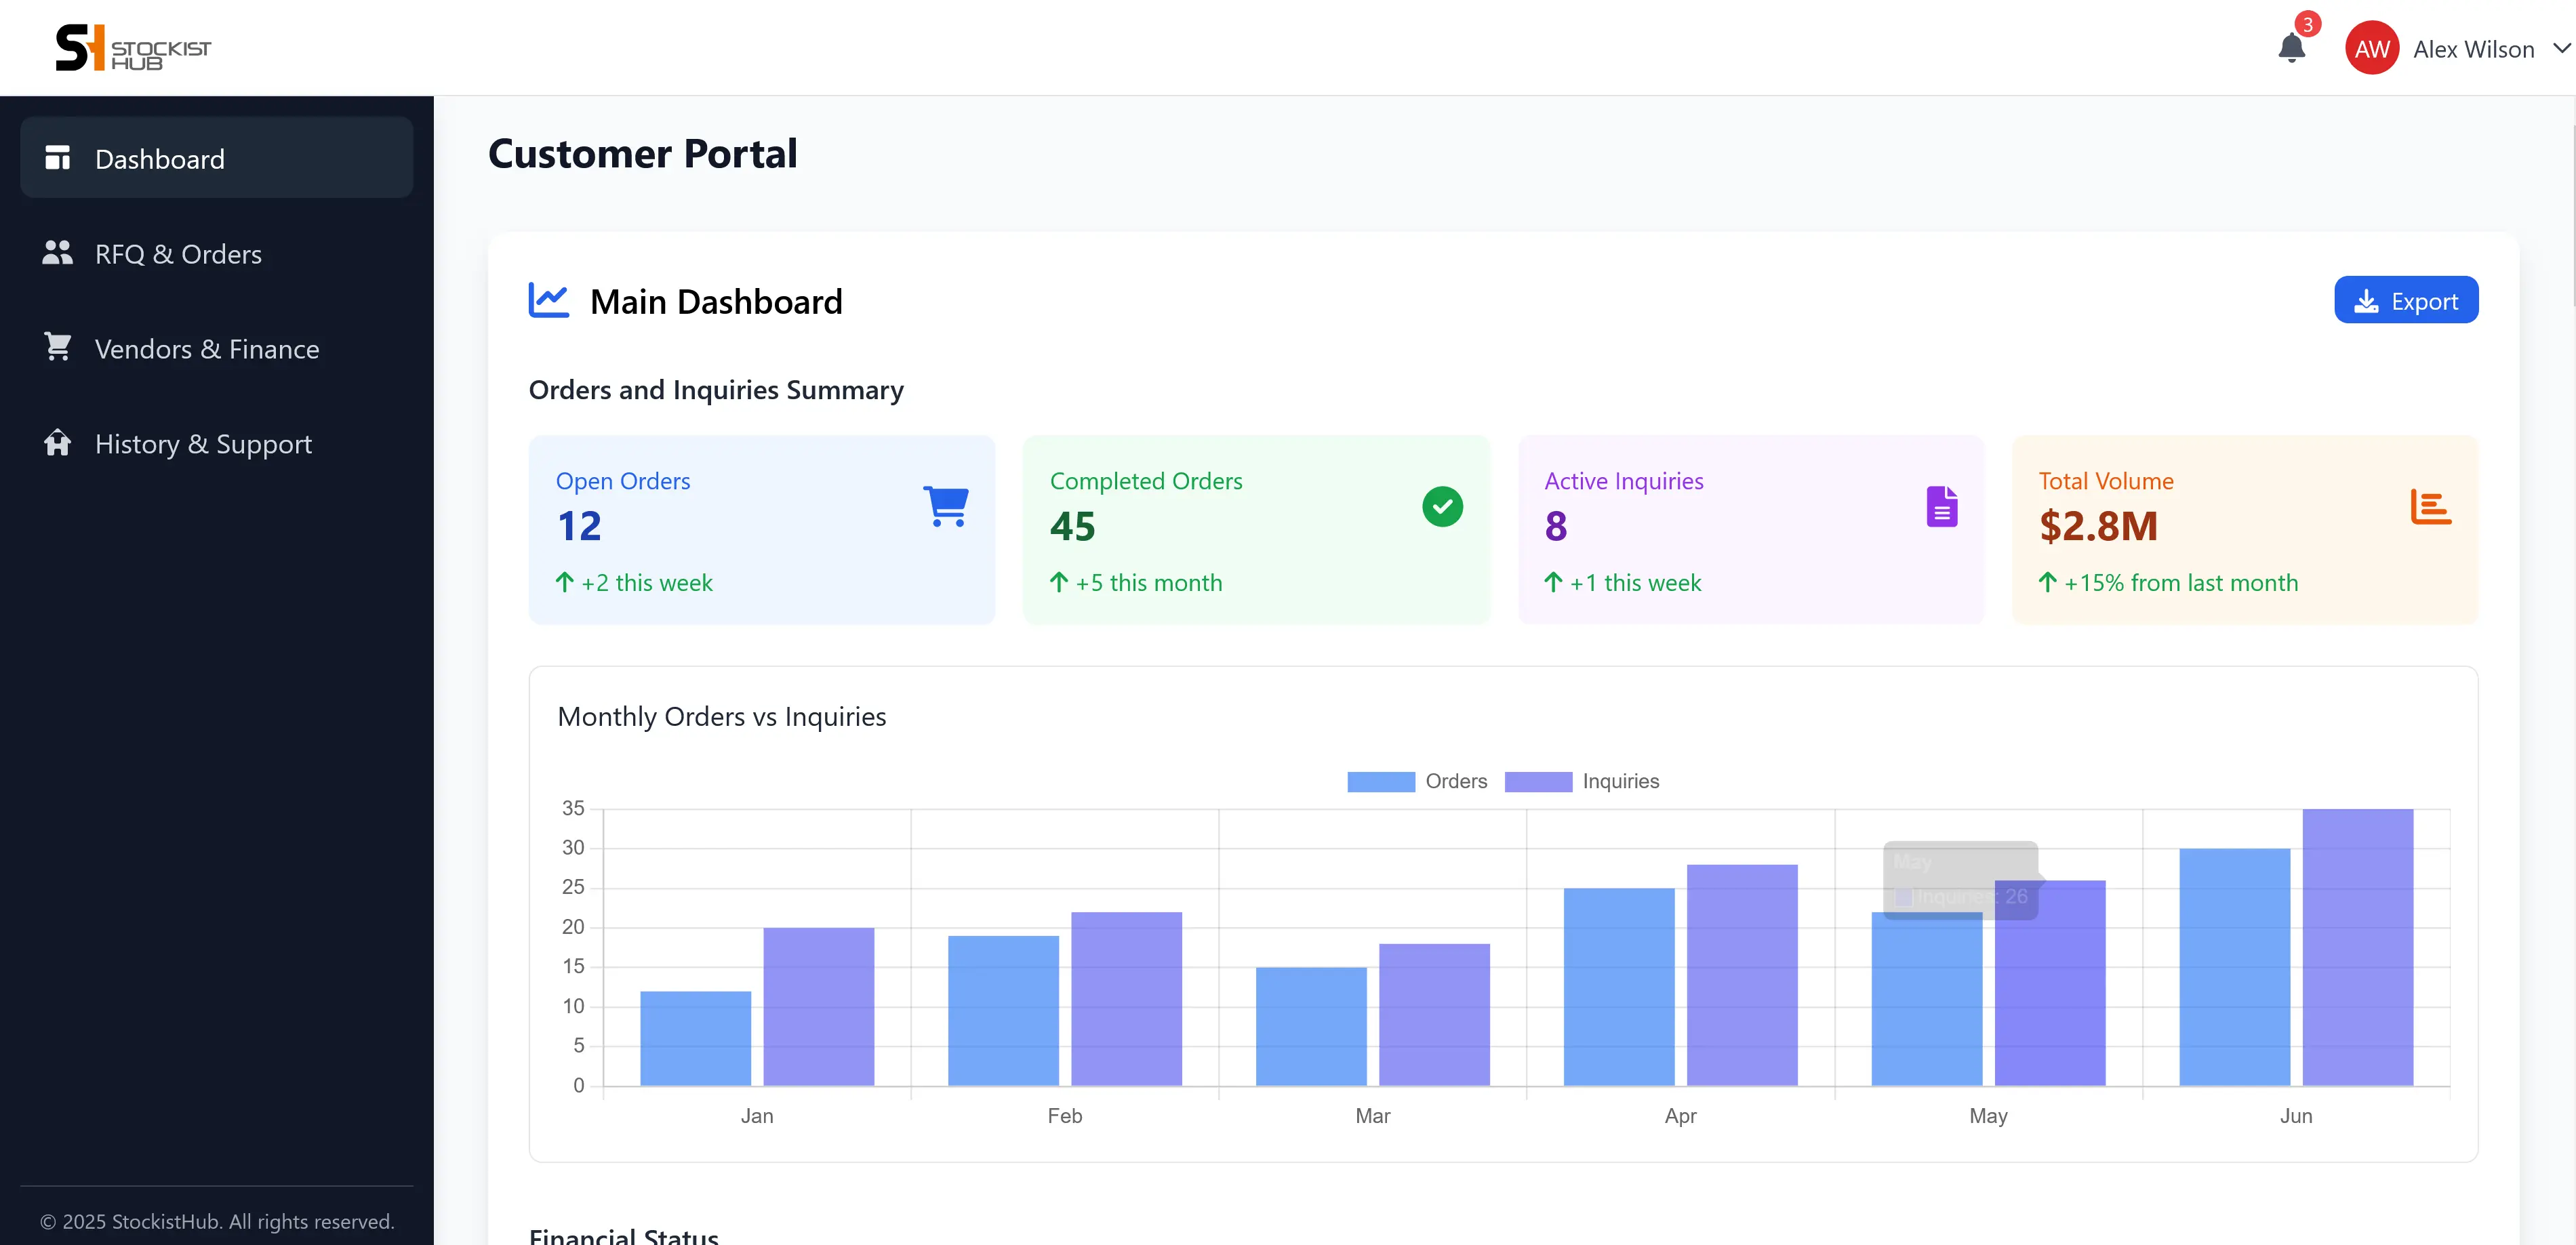2576x1245 pixels.
Task: Click '+15% from last month' text
Action: [2180, 582]
